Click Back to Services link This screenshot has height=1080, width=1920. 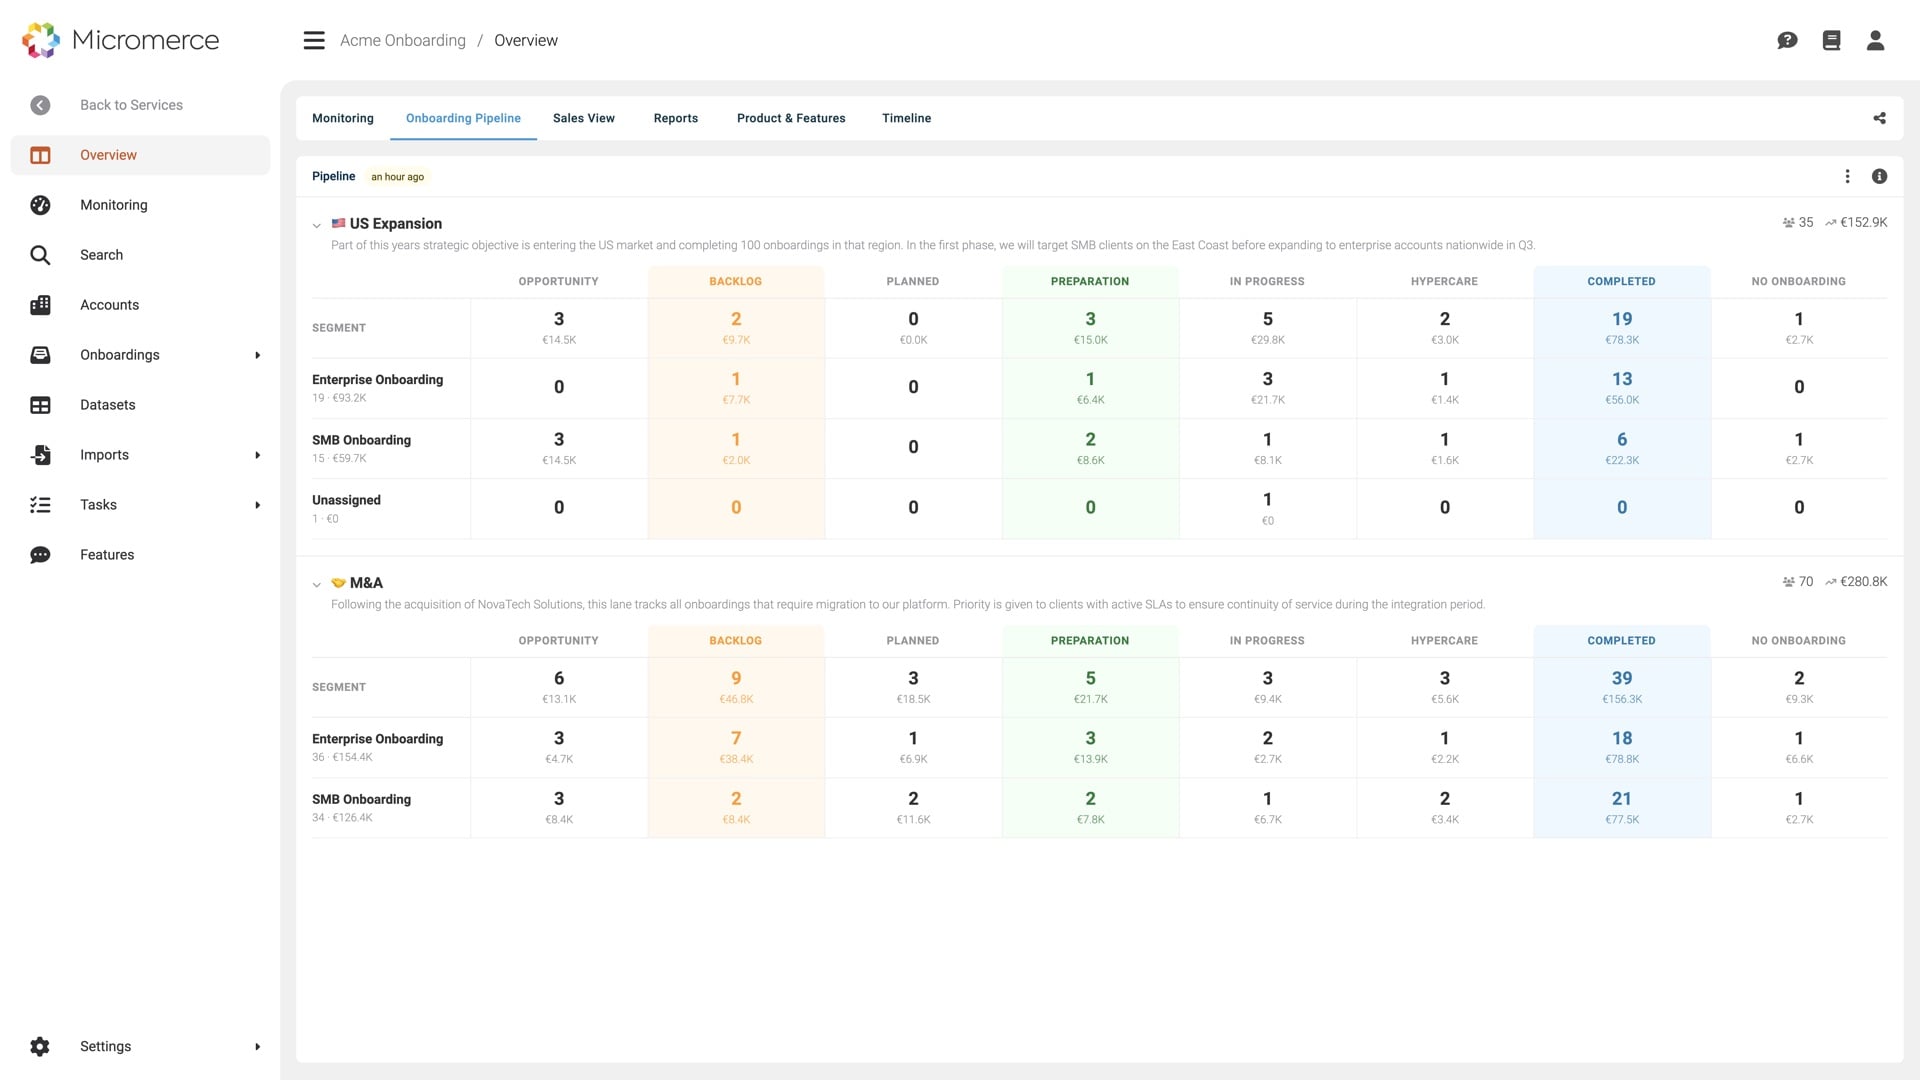click(x=131, y=105)
